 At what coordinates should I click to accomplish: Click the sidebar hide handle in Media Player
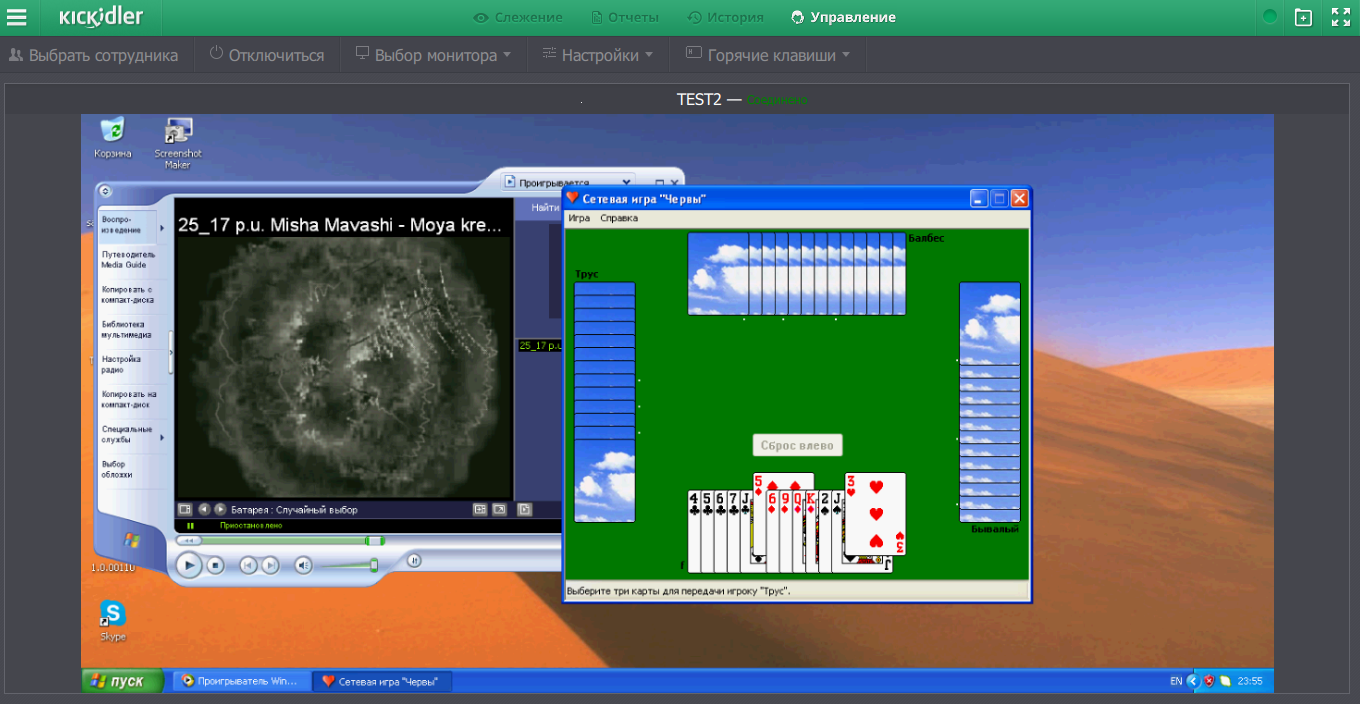pos(170,352)
